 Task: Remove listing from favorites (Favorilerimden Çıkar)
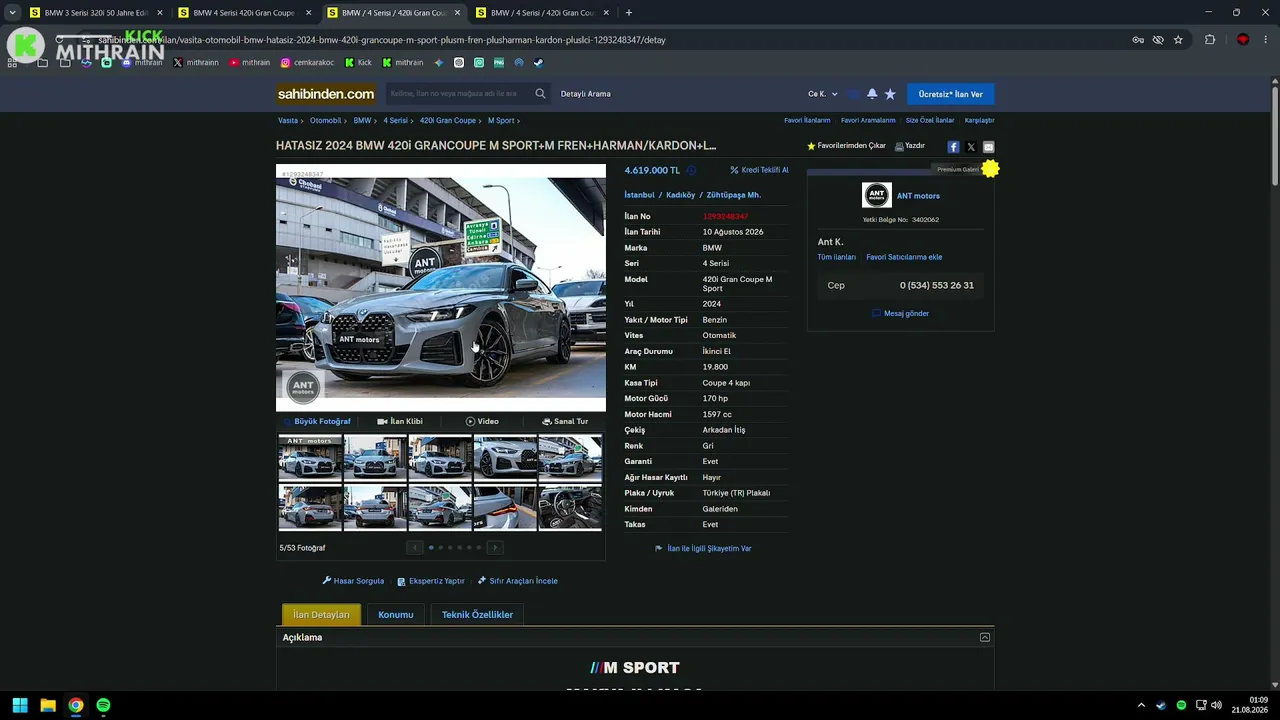click(x=847, y=146)
